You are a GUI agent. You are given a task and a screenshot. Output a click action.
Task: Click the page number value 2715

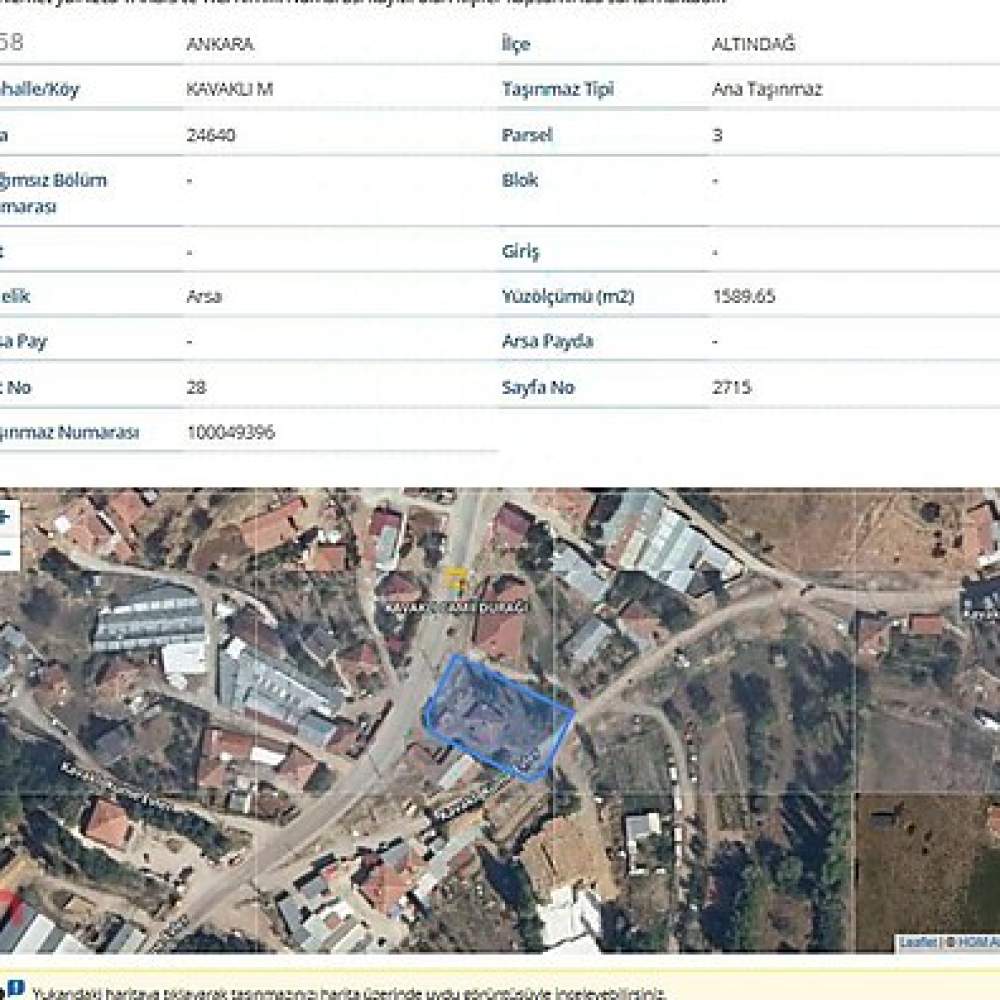(x=732, y=387)
